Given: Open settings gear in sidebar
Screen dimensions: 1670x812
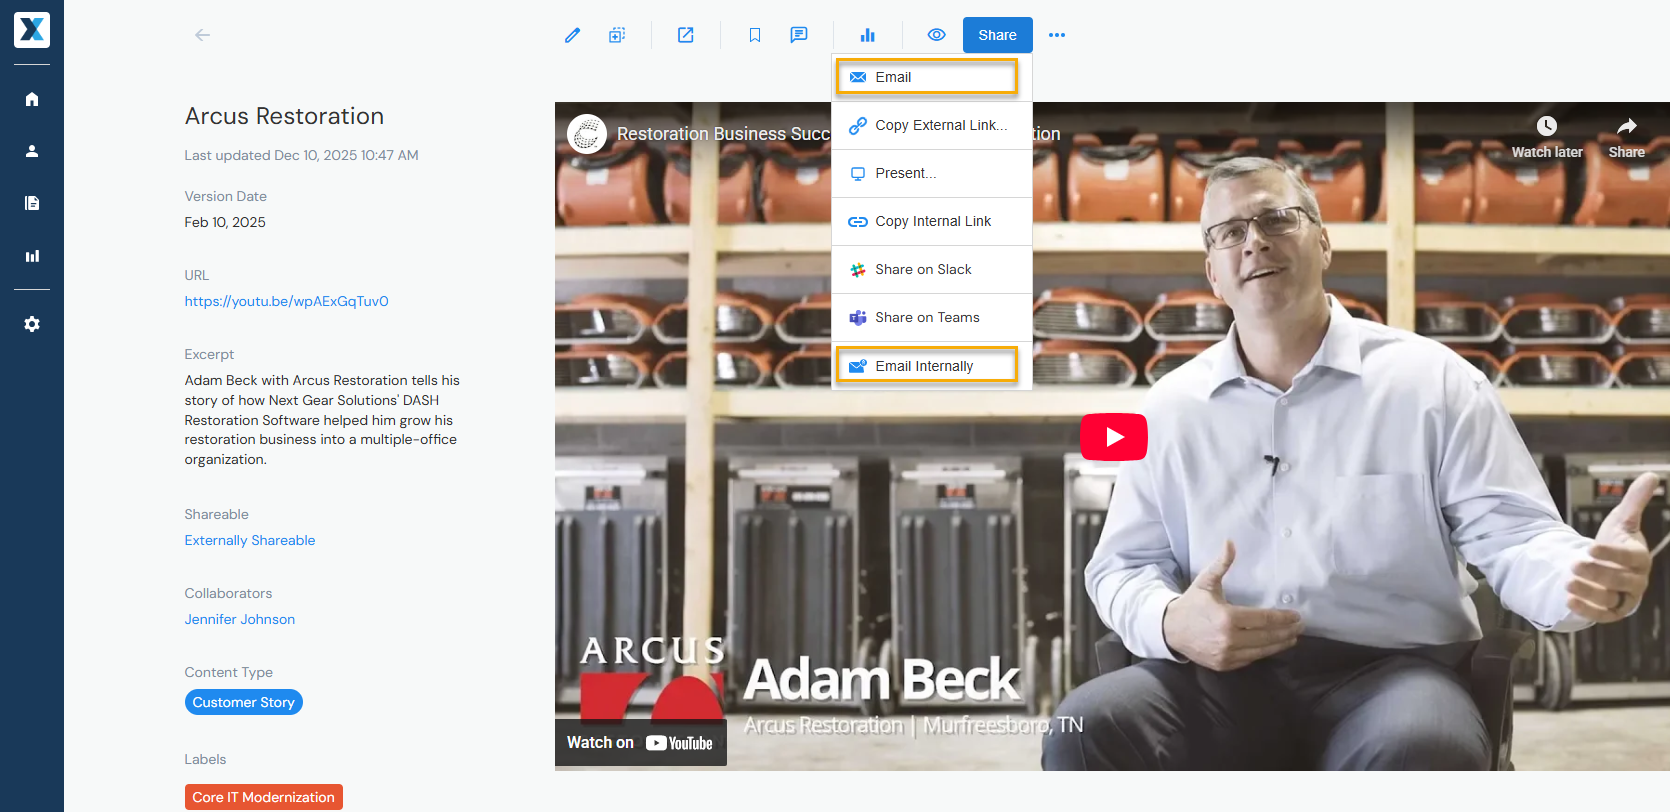Looking at the screenshot, I should point(32,324).
